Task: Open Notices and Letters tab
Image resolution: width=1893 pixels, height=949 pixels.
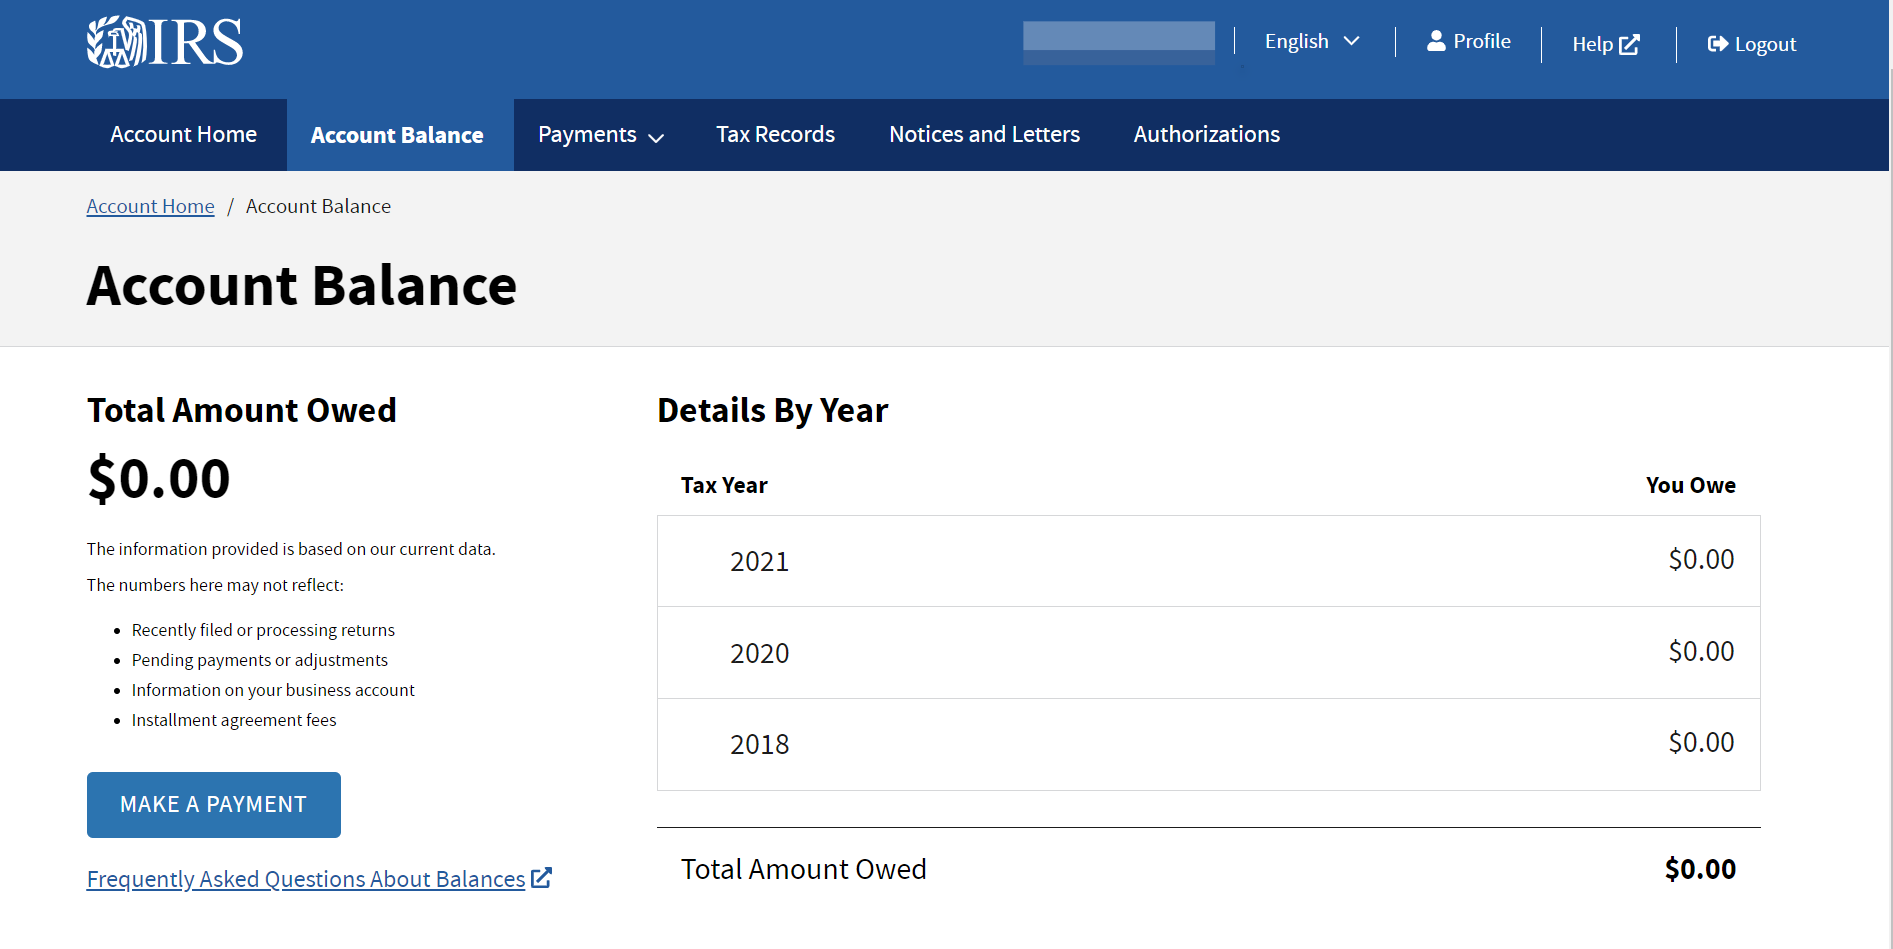Action: tap(985, 135)
